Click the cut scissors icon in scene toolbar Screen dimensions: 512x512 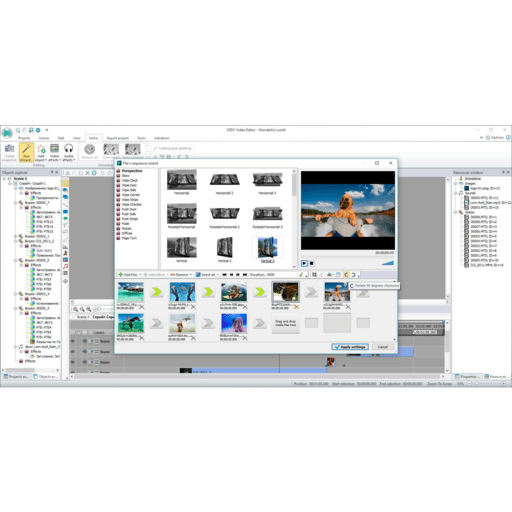68,173
